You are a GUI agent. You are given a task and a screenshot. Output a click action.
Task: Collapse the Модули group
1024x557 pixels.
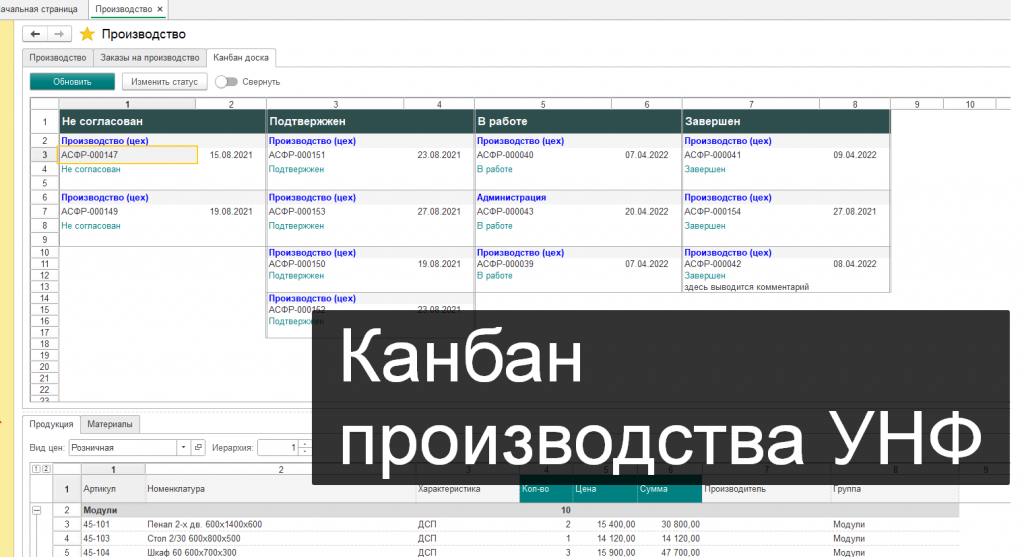tap(37, 510)
